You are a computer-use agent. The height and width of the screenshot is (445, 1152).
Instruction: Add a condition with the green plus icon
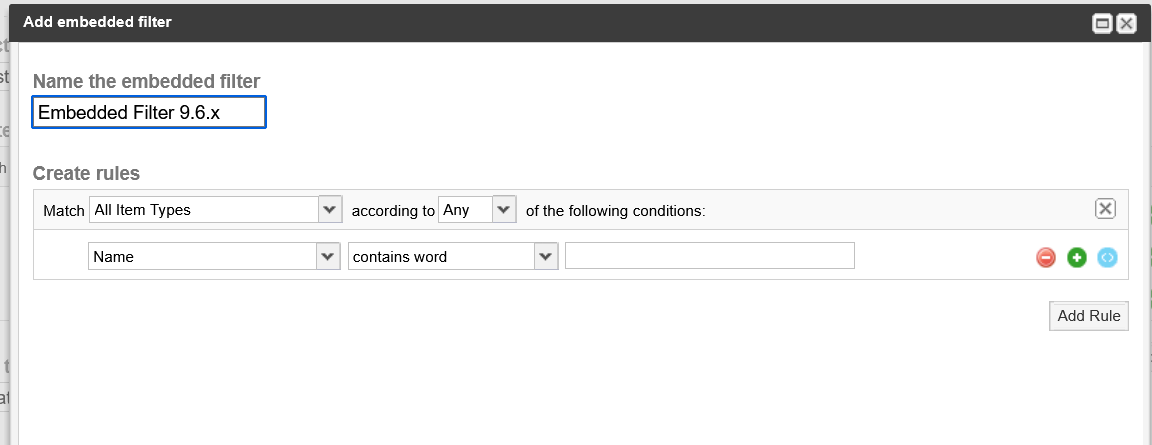point(1076,258)
